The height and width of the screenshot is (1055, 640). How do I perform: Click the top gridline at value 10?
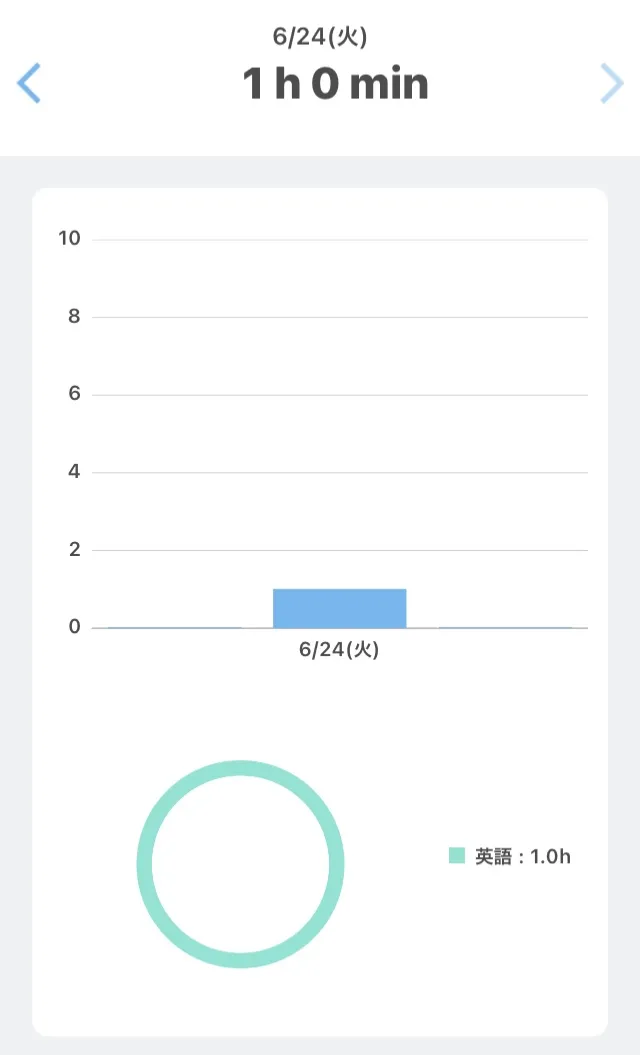340,240
